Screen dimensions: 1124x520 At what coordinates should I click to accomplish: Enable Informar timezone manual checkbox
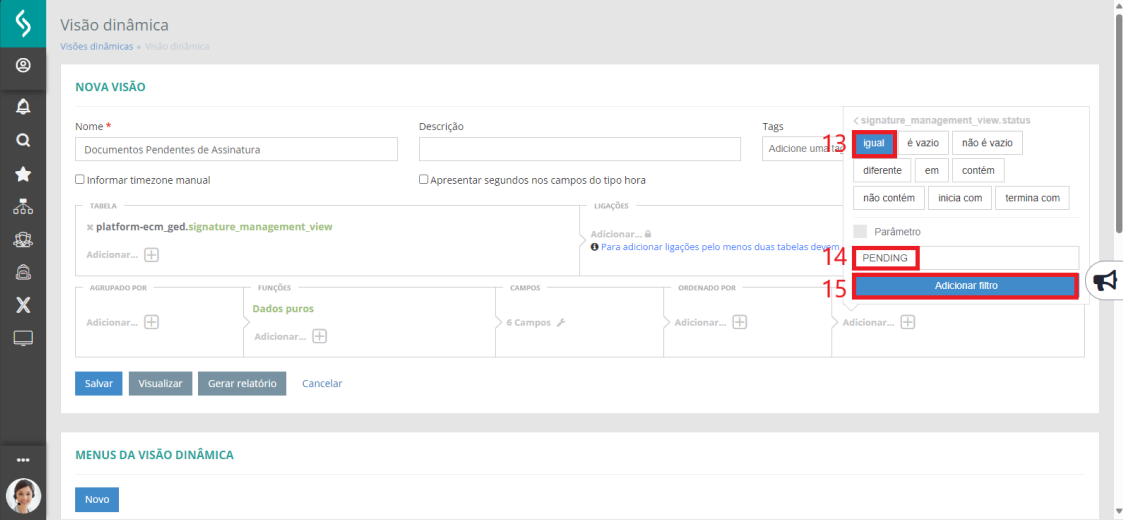tap(80, 180)
